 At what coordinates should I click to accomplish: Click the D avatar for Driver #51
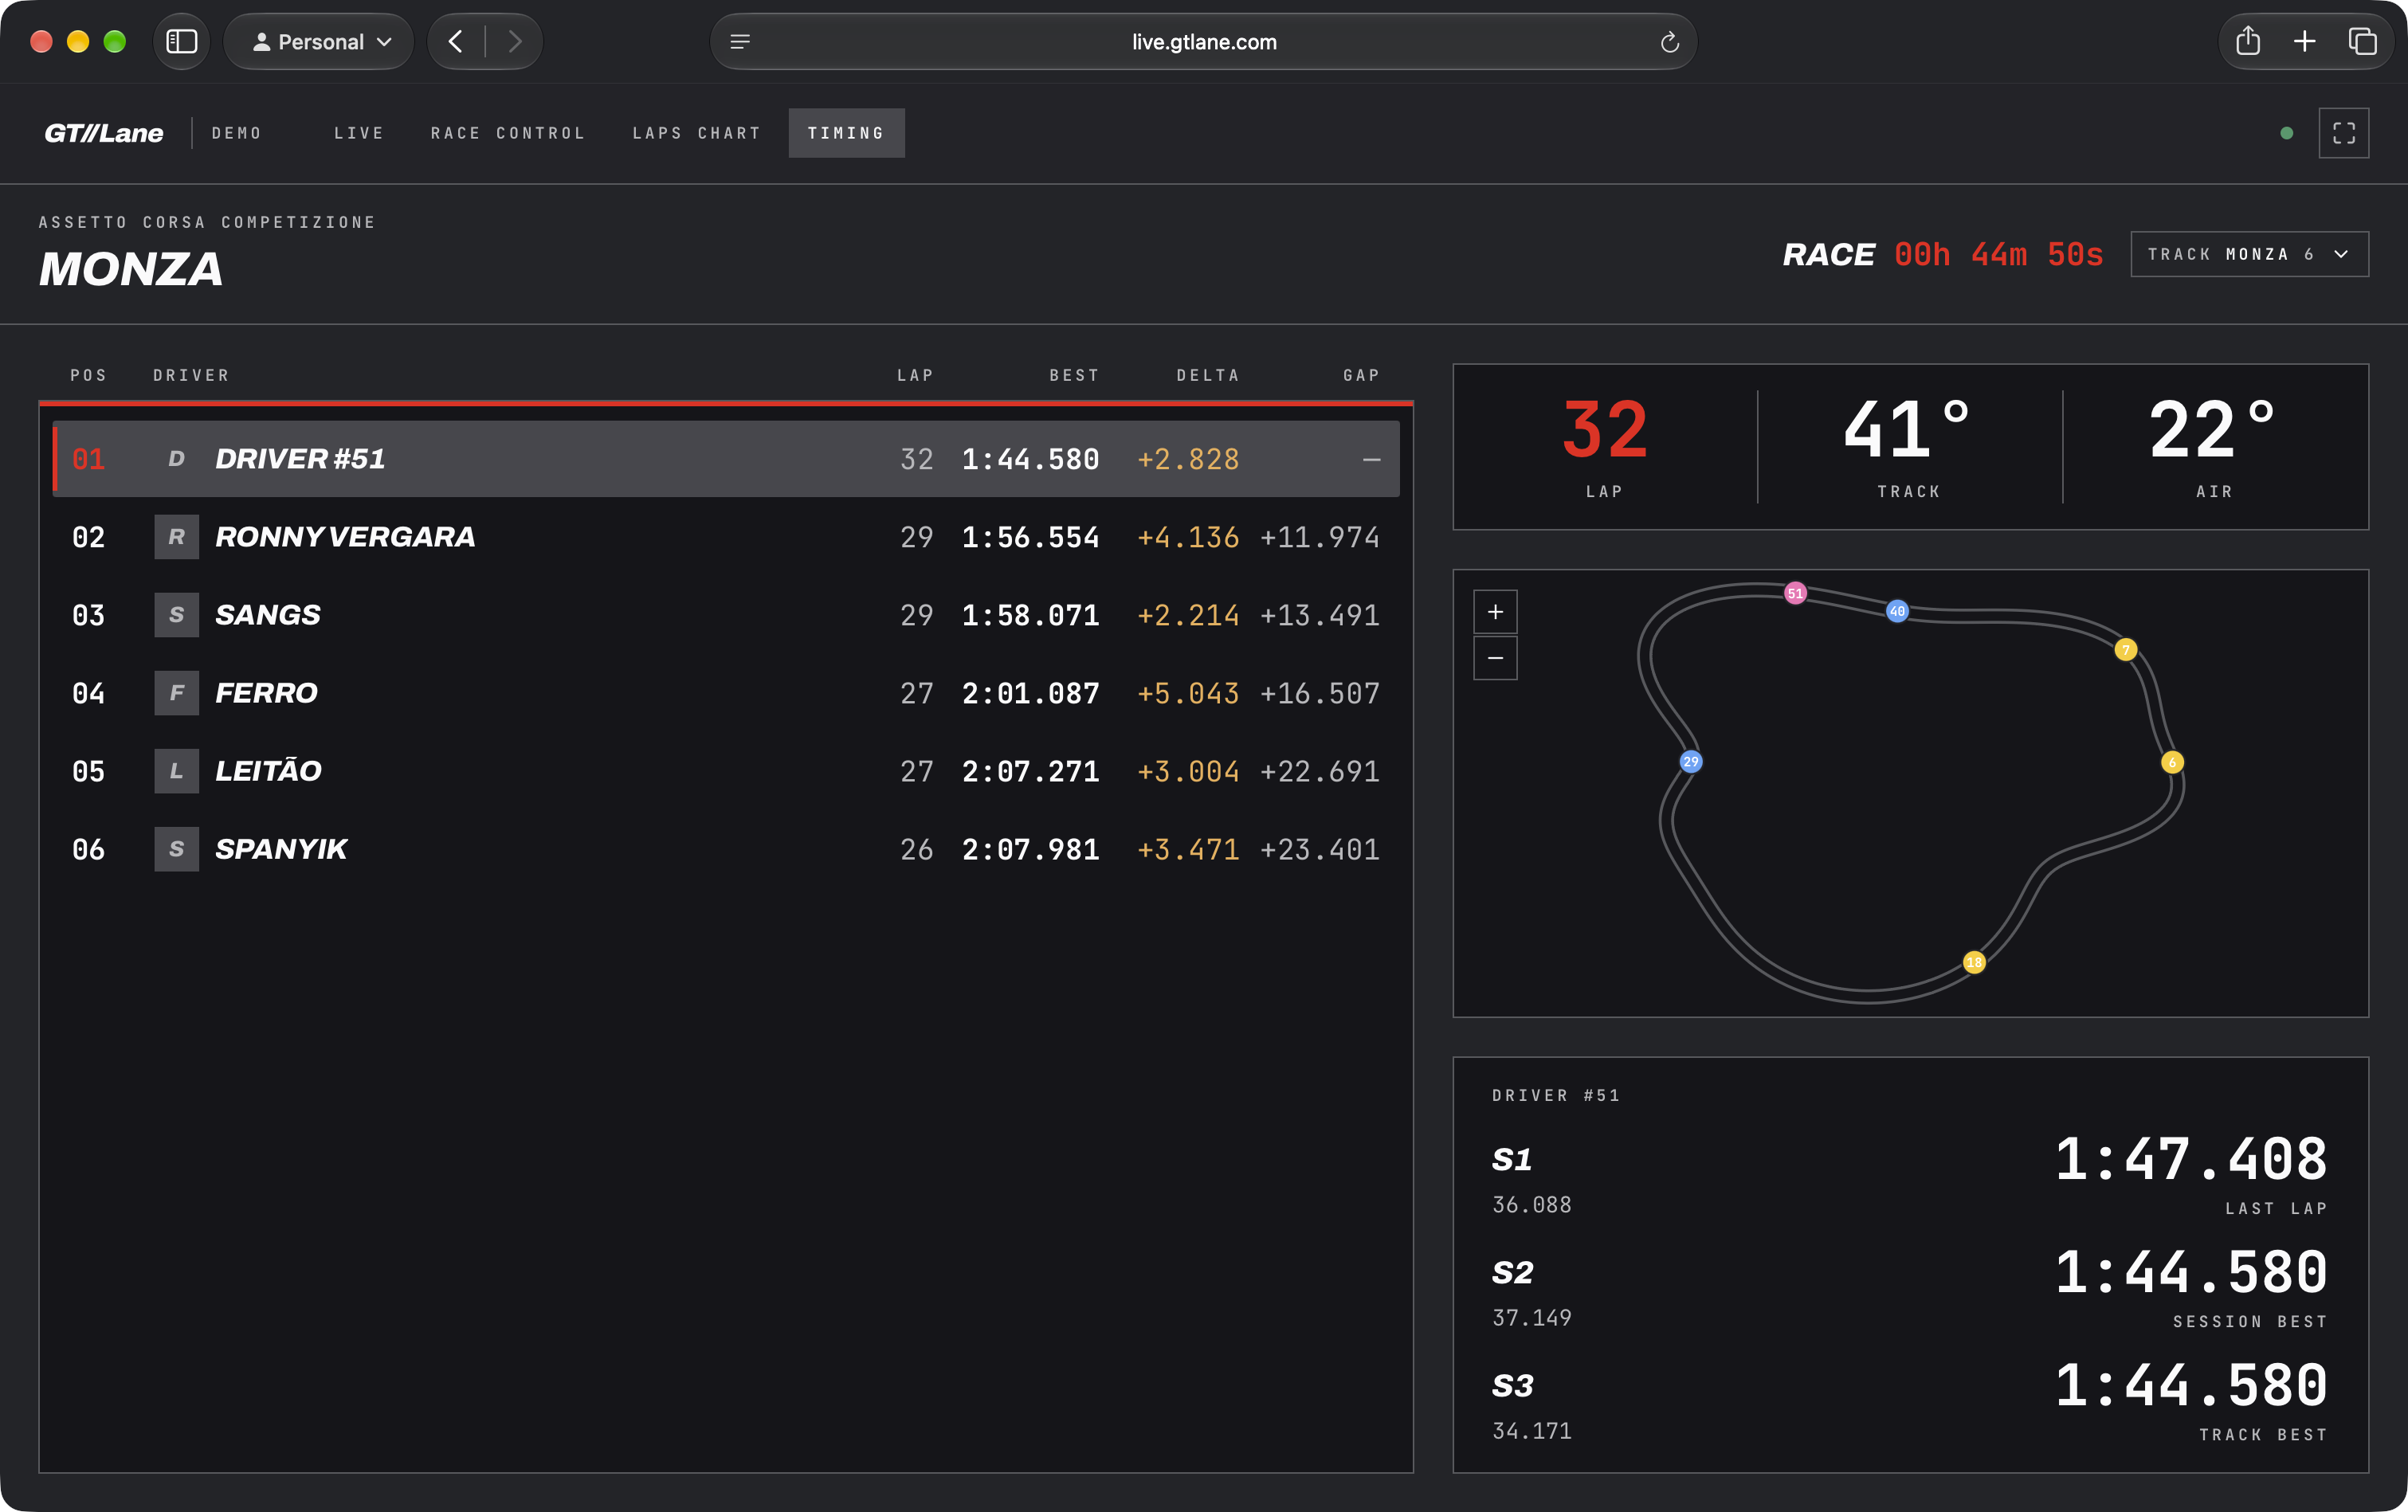coord(177,459)
